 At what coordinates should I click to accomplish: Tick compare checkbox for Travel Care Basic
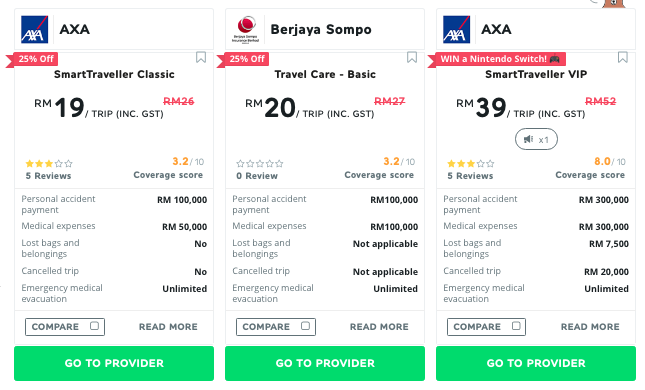pos(305,326)
